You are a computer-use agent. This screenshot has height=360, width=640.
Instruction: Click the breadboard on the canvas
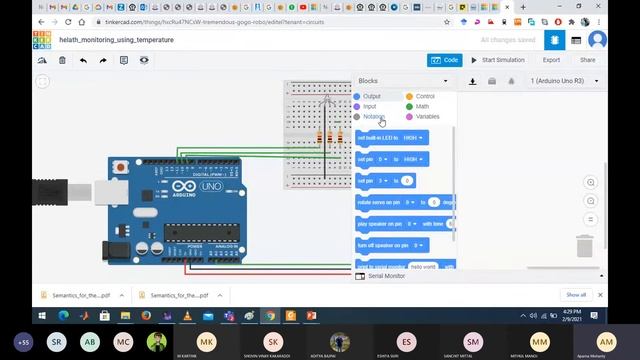pos(318,135)
